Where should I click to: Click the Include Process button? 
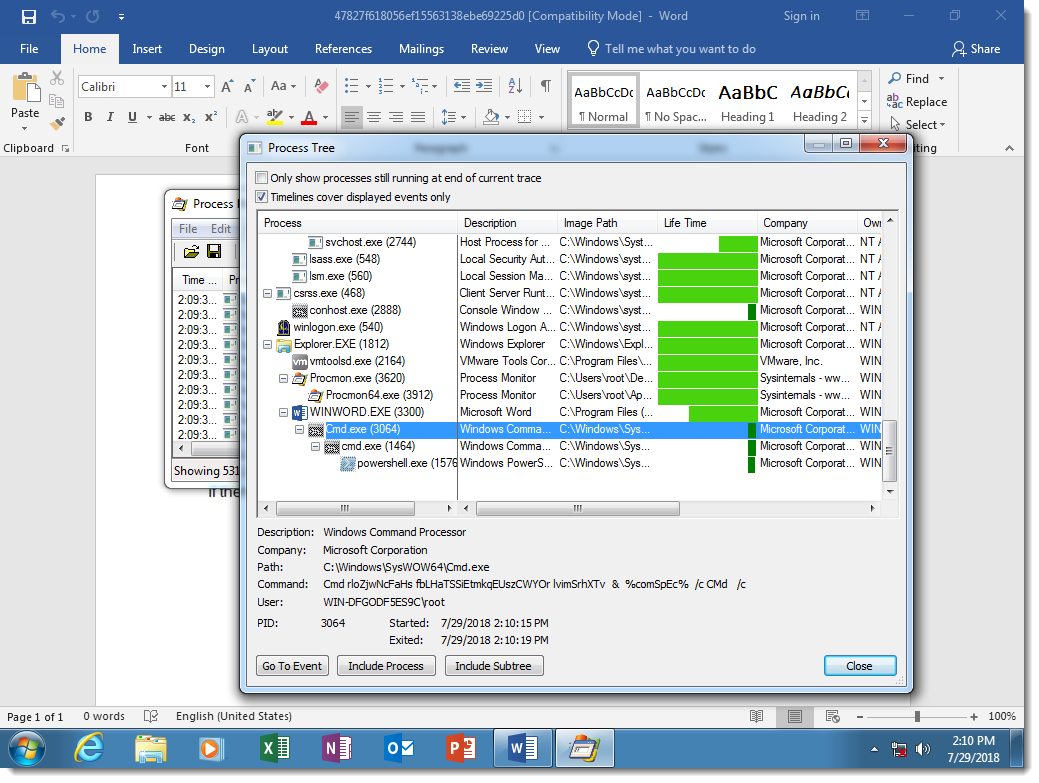[x=386, y=666]
